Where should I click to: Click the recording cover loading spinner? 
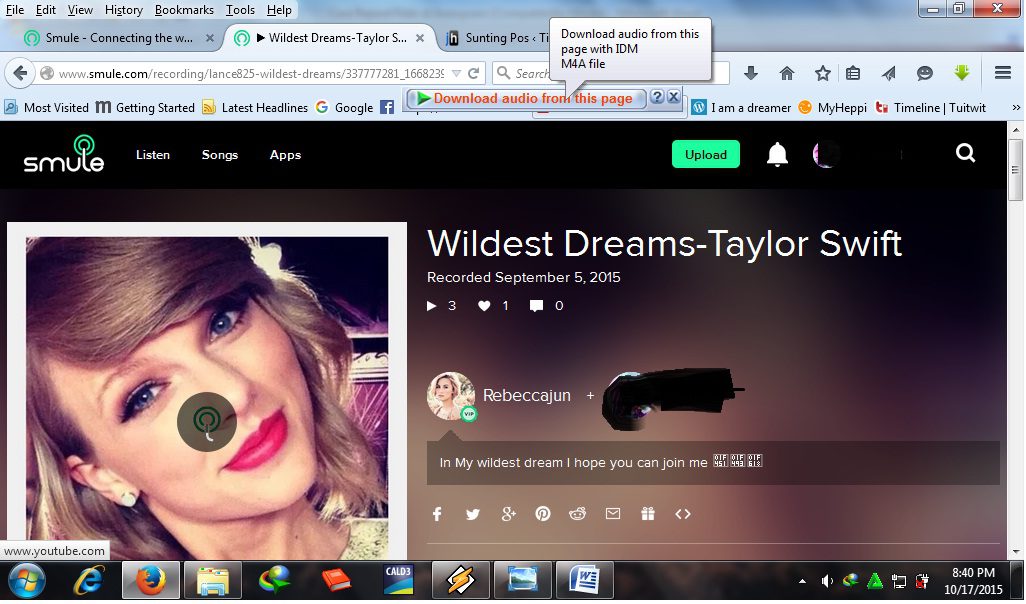(207, 421)
